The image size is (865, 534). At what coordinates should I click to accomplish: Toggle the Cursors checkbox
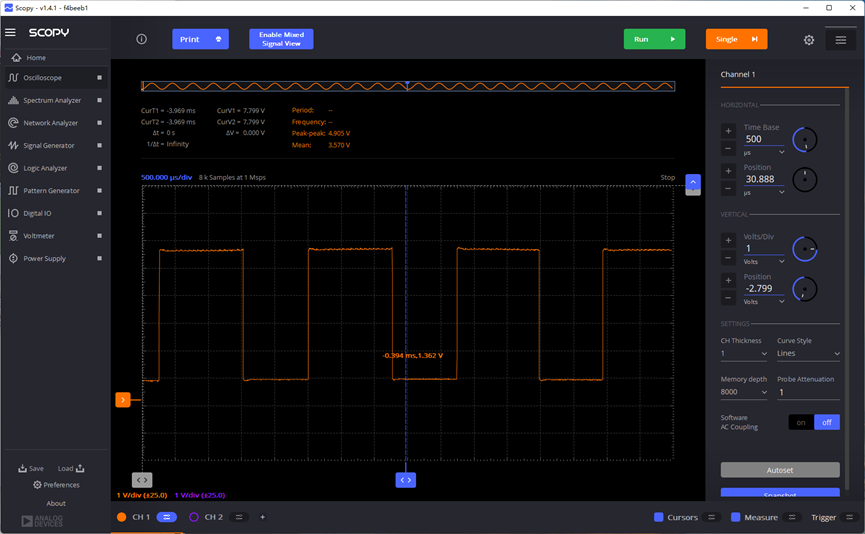coord(658,517)
